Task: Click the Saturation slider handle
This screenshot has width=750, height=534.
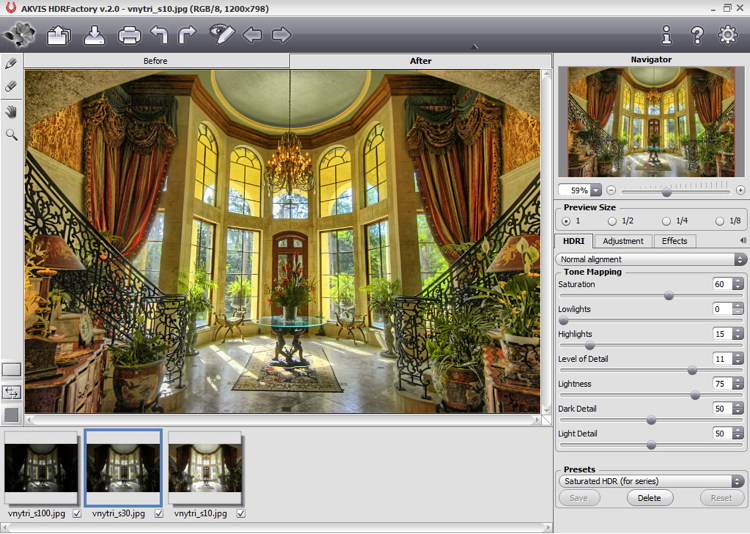Action: tap(668, 296)
